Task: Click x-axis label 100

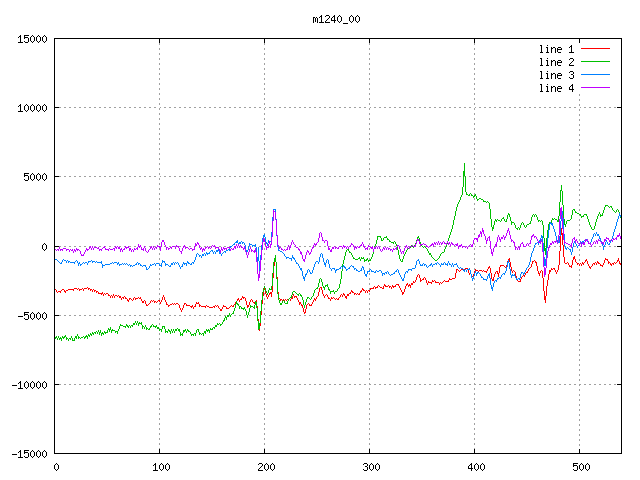Action: (161, 467)
